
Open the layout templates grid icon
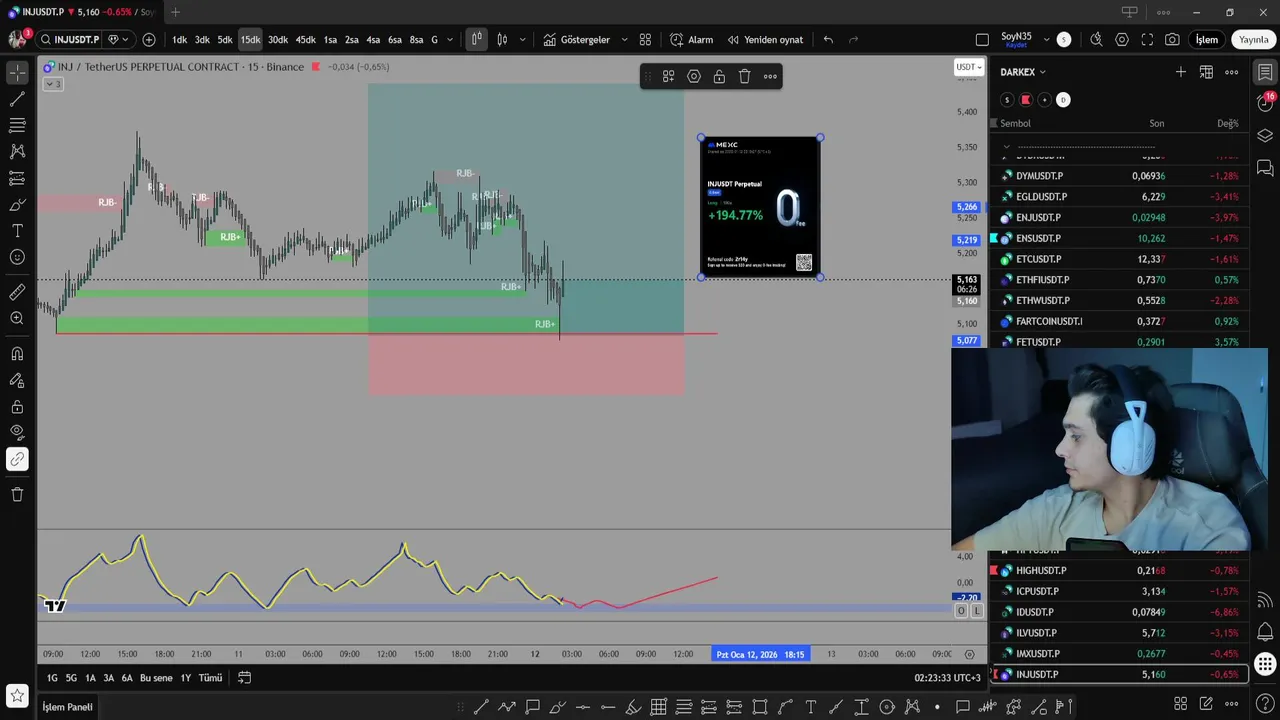point(645,40)
